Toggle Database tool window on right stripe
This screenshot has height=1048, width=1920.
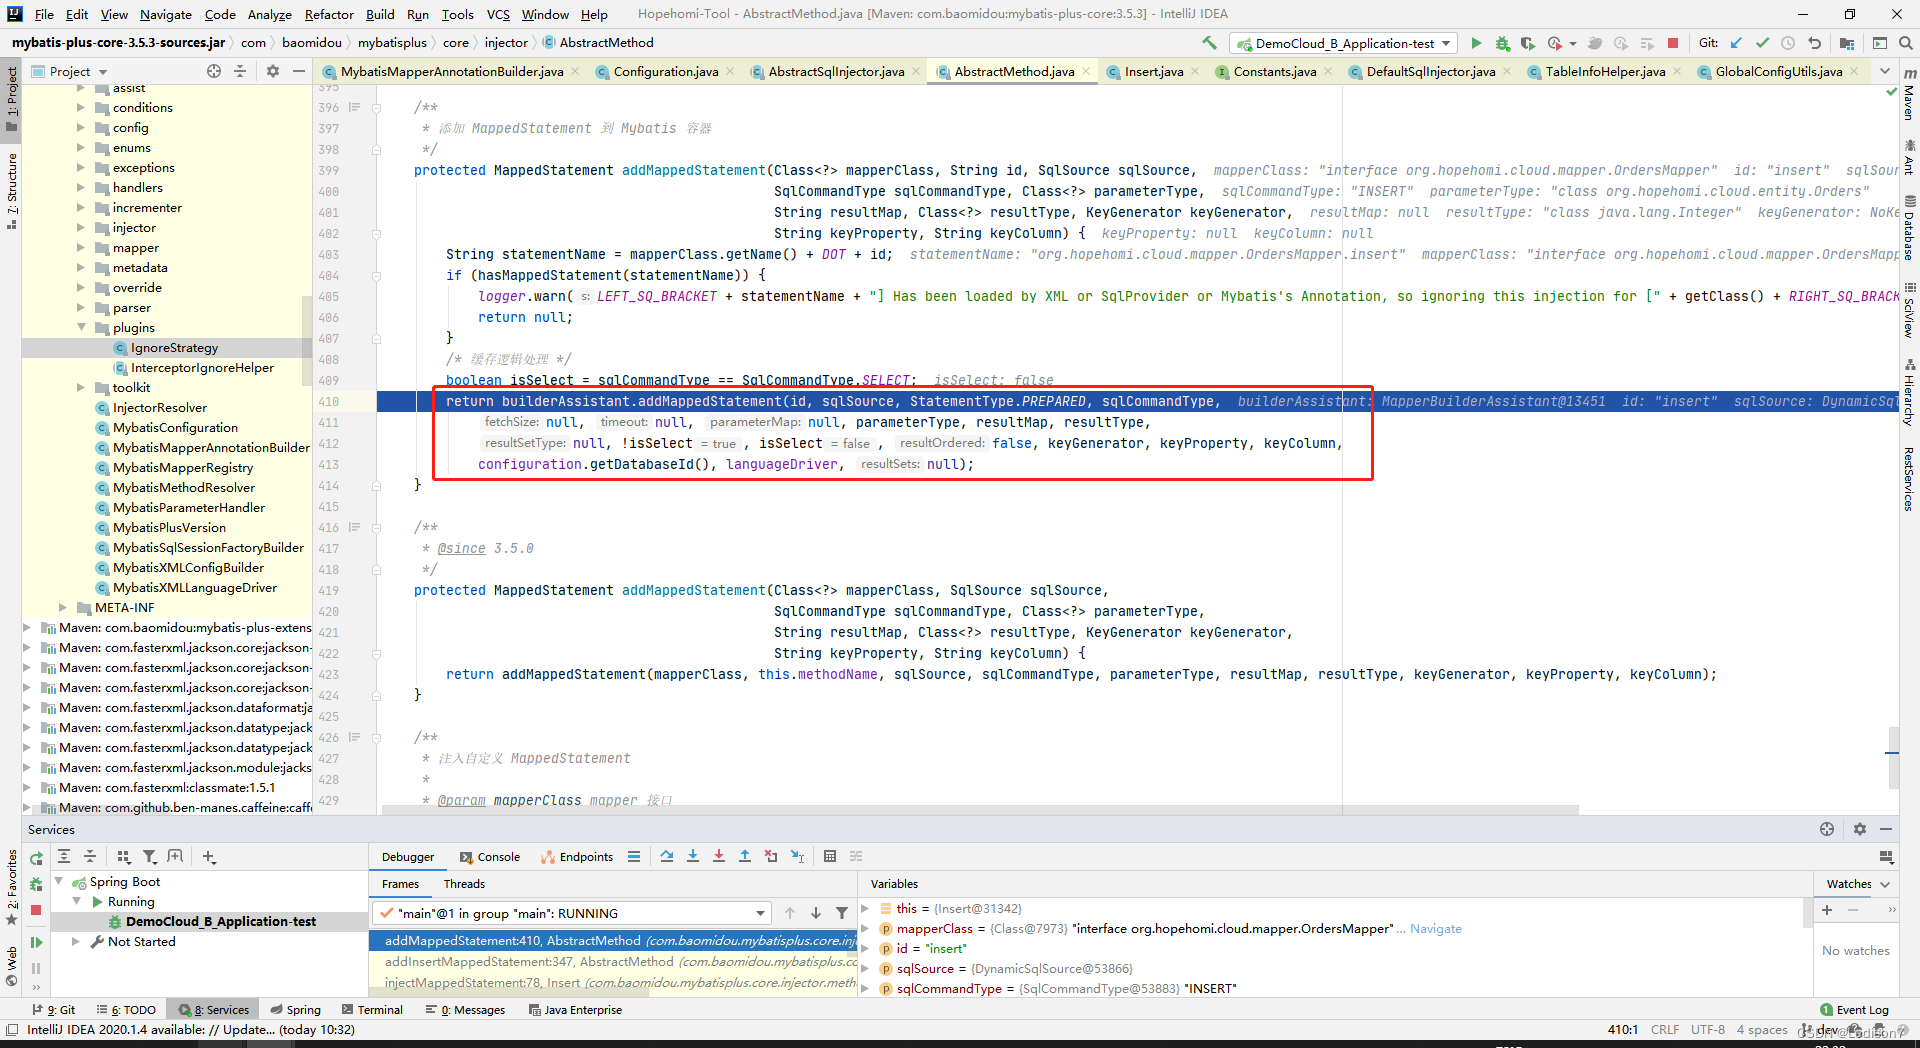pos(1909,228)
